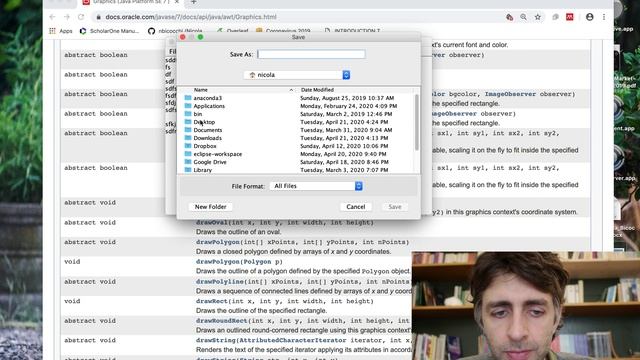The height and width of the screenshot is (360, 640).
Task: Cancel the Save dialog
Action: [356, 207]
